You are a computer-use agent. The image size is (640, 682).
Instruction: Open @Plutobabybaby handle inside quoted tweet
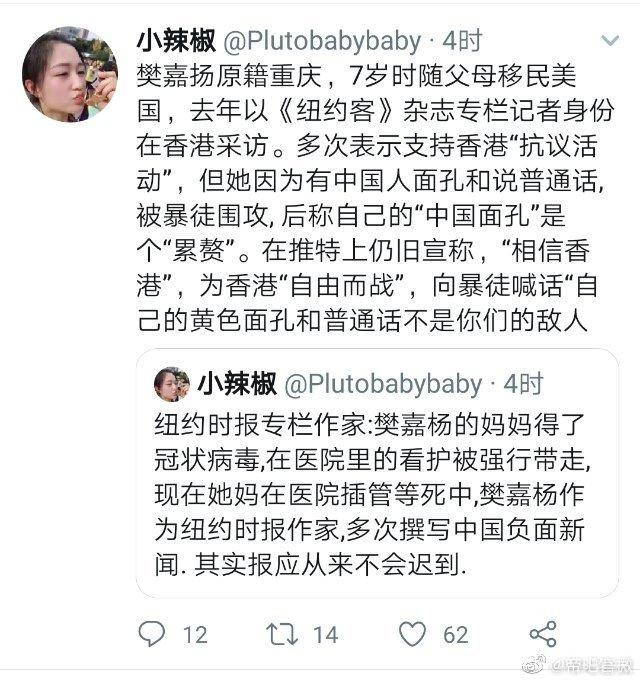[x=383, y=384]
